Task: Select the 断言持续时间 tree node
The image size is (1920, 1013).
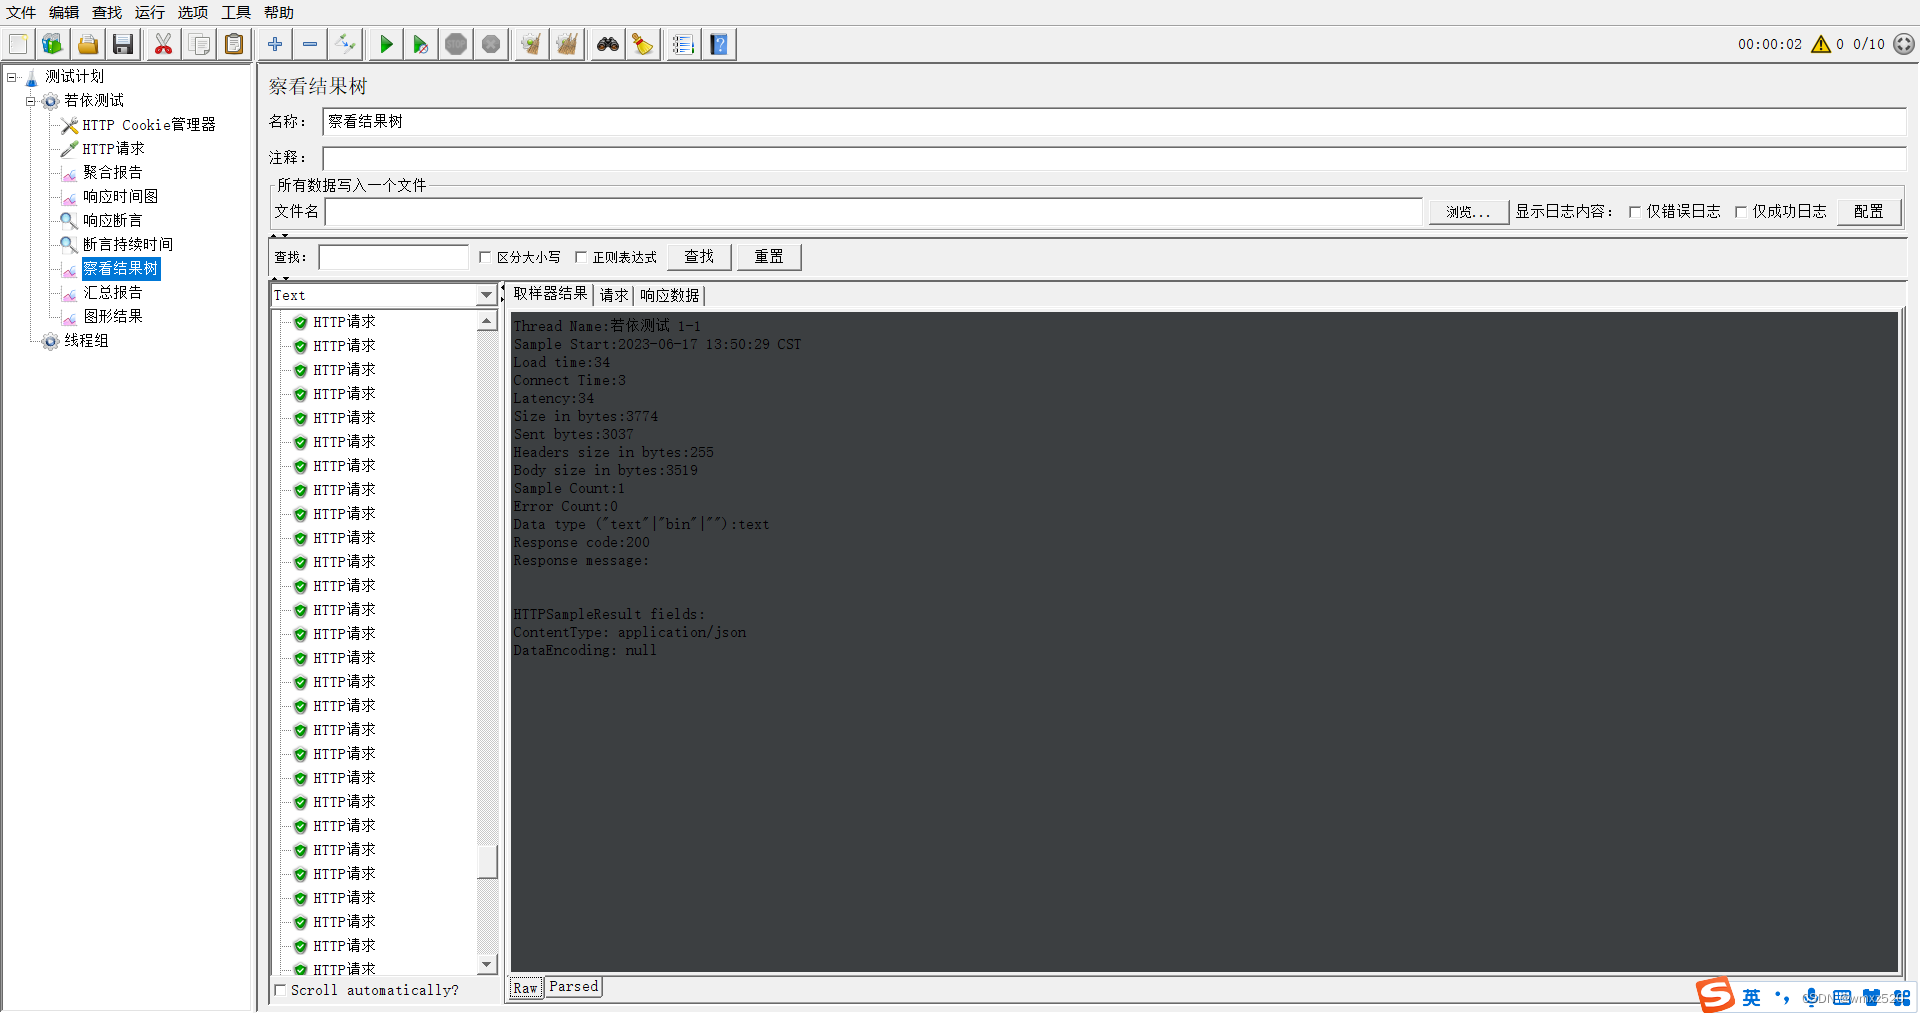Action: (128, 245)
